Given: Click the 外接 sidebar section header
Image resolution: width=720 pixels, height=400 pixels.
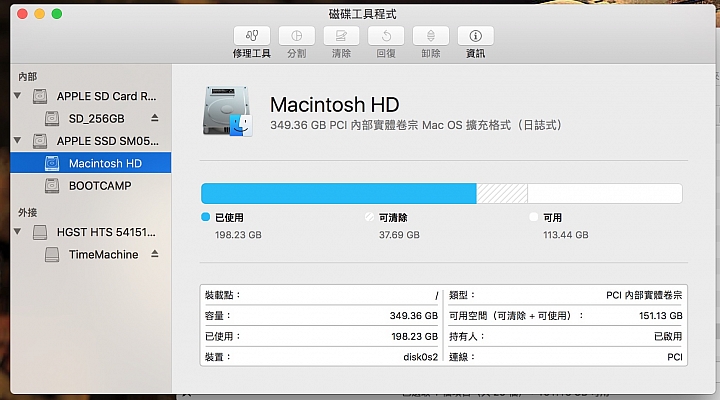Looking at the screenshot, I should pos(28,212).
